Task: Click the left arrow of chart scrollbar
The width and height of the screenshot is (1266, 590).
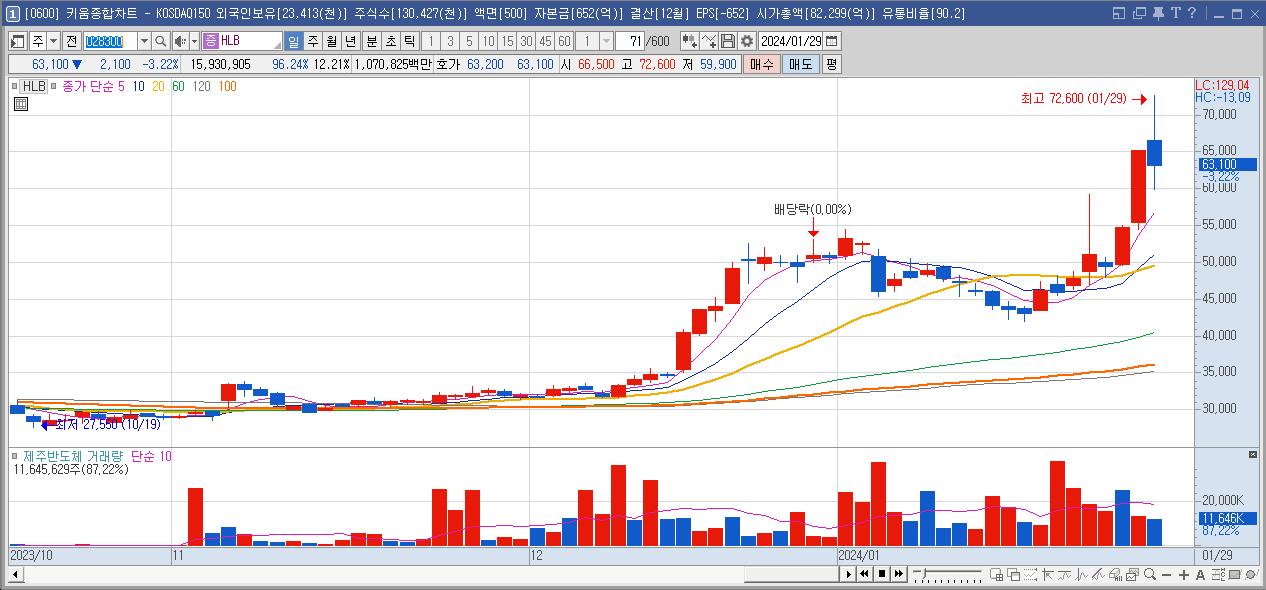Action: click(16, 574)
